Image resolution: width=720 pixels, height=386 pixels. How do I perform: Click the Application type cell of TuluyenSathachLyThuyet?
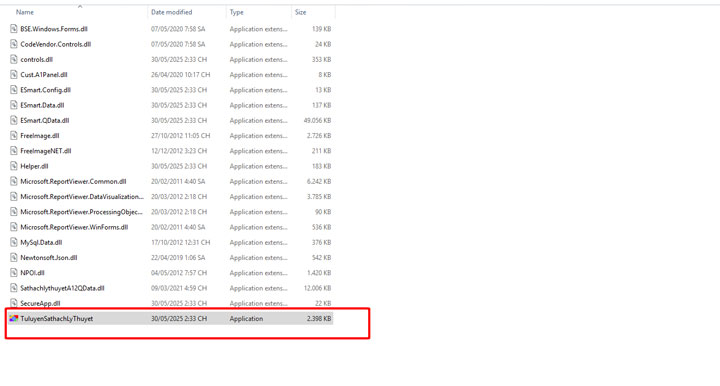(246, 318)
